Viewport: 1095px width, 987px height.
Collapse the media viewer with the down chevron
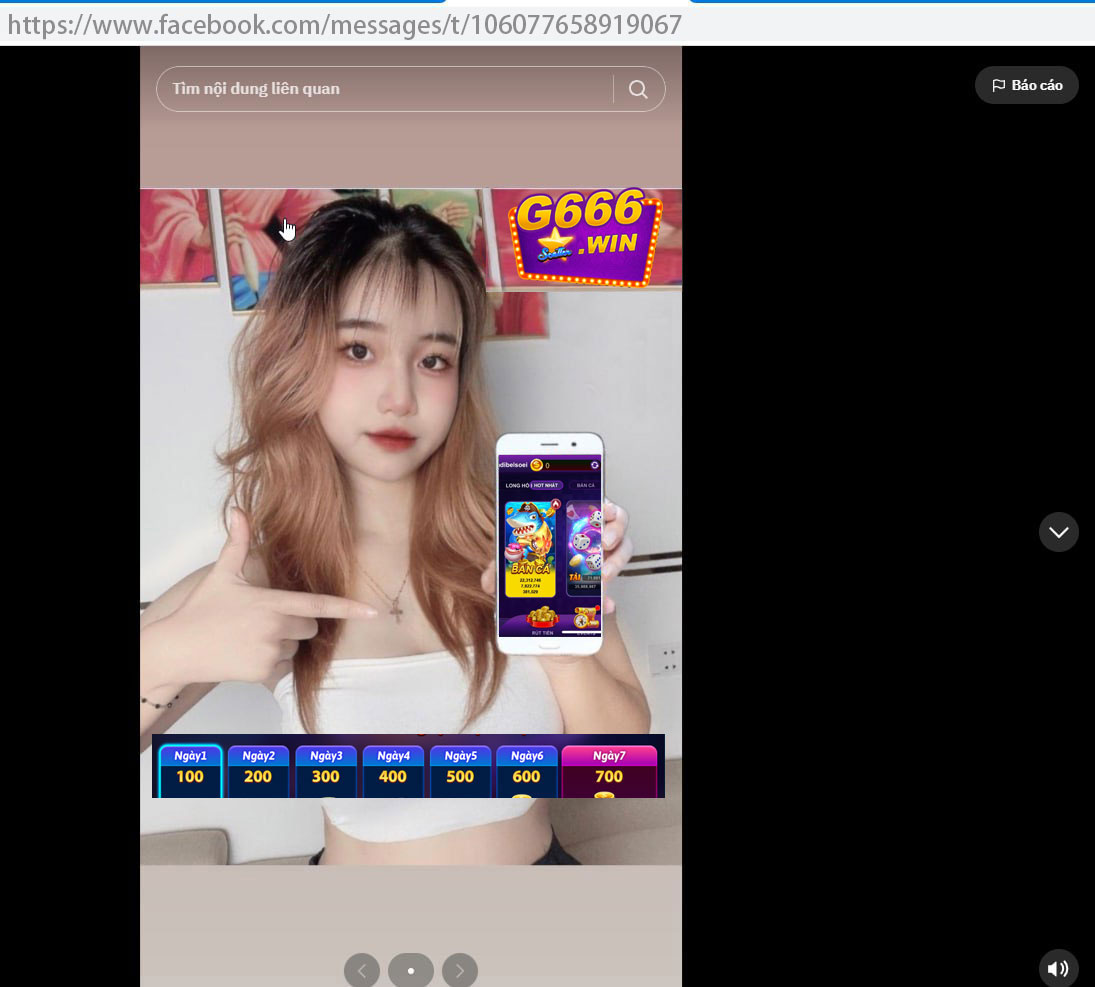click(x=1059, y=532)
